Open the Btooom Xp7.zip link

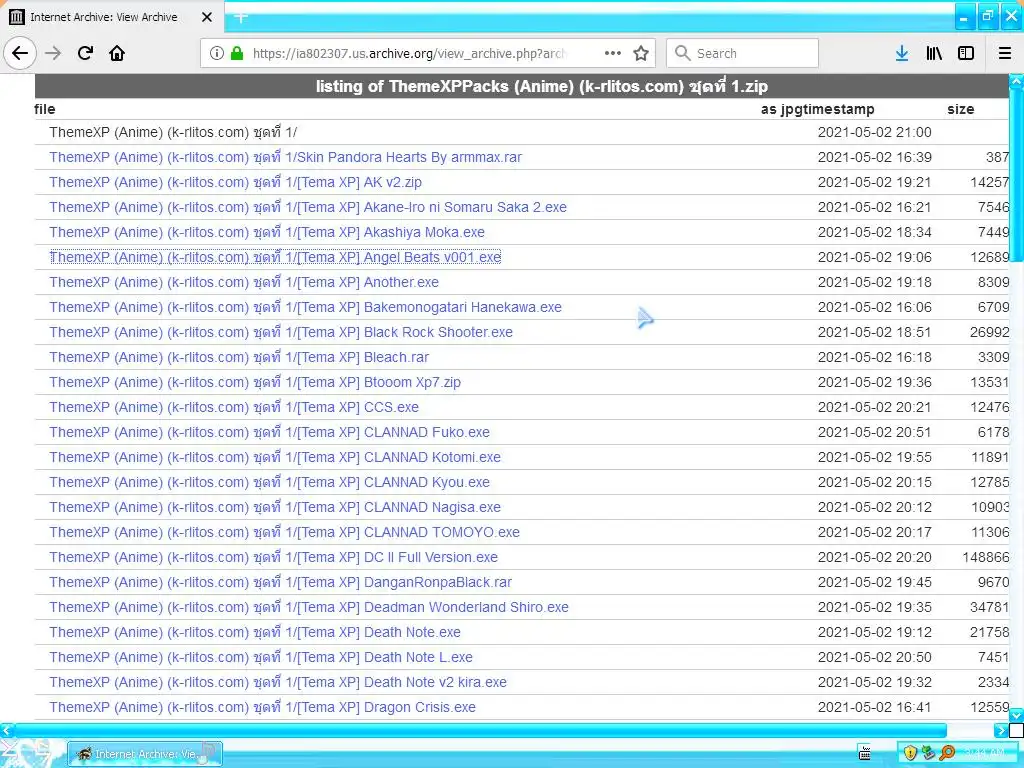pyautogui.click(x=255, y=382)
